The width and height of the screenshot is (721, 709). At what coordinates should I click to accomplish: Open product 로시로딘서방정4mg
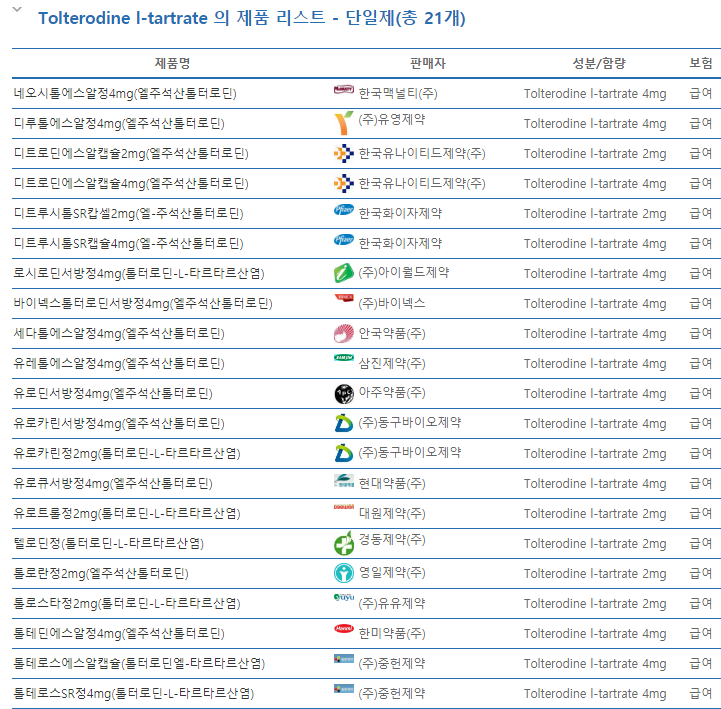pos(138,274)
